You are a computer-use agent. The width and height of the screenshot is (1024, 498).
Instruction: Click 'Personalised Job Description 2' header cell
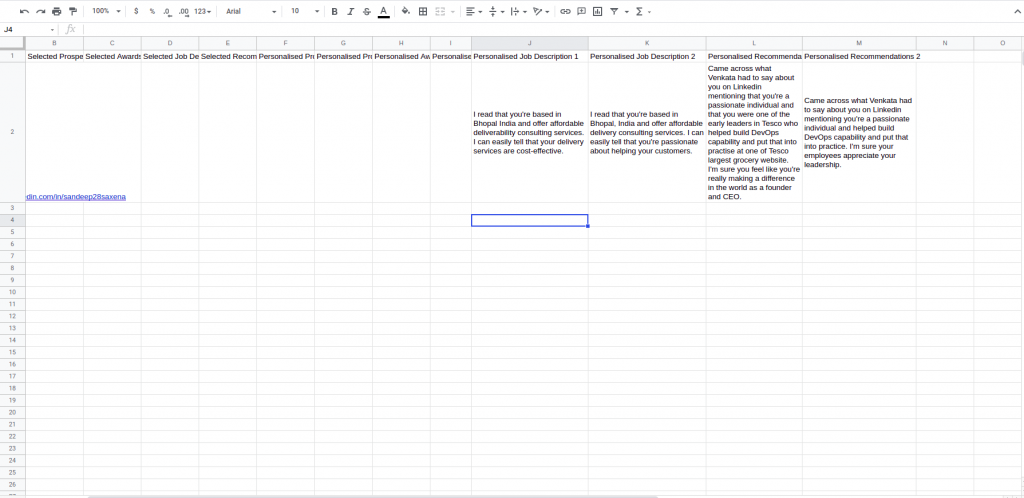[647, 57]
